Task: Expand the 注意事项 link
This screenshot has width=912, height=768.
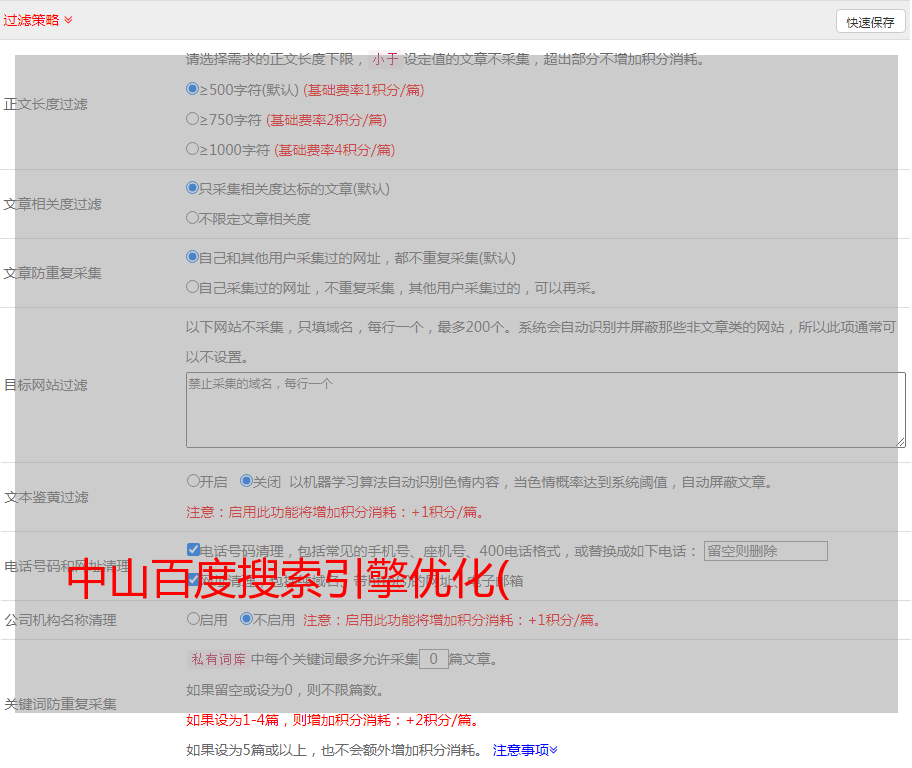Action: 525,750
